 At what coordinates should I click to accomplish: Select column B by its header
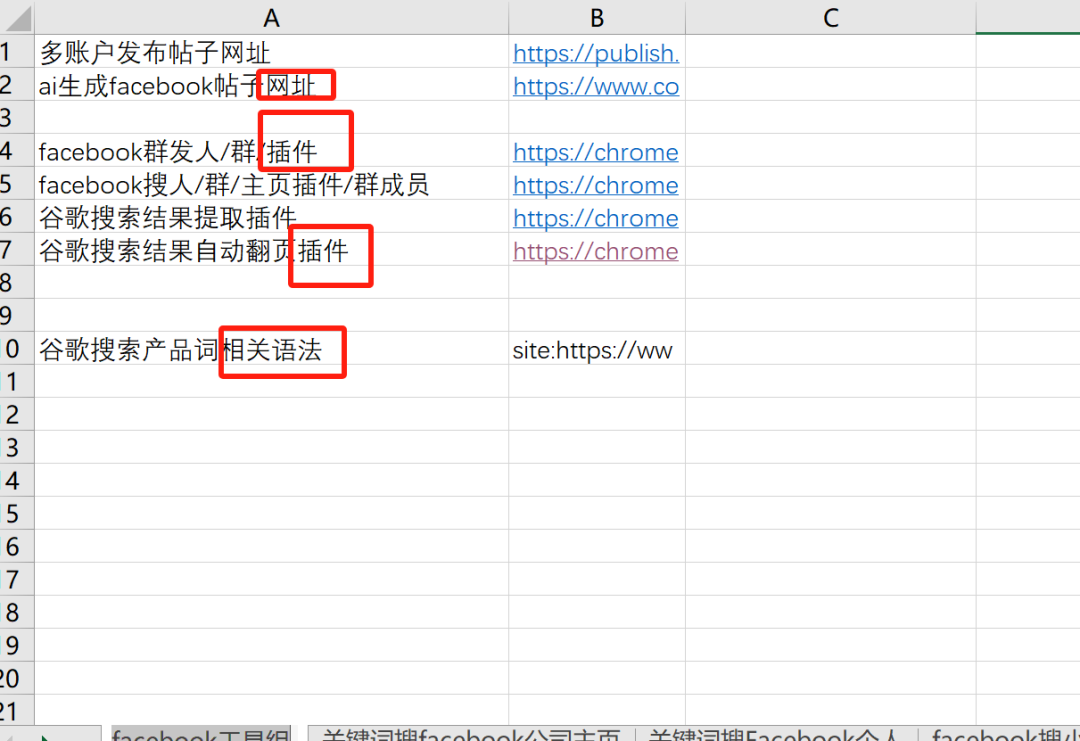(x=597, y=17)
